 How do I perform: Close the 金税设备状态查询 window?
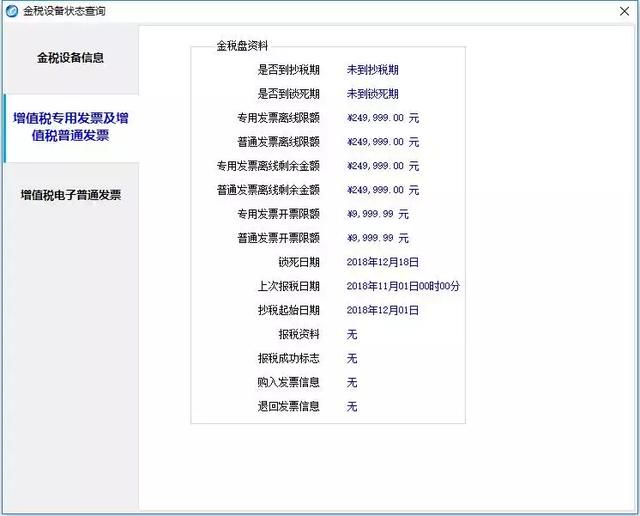[x=624, y=11]
